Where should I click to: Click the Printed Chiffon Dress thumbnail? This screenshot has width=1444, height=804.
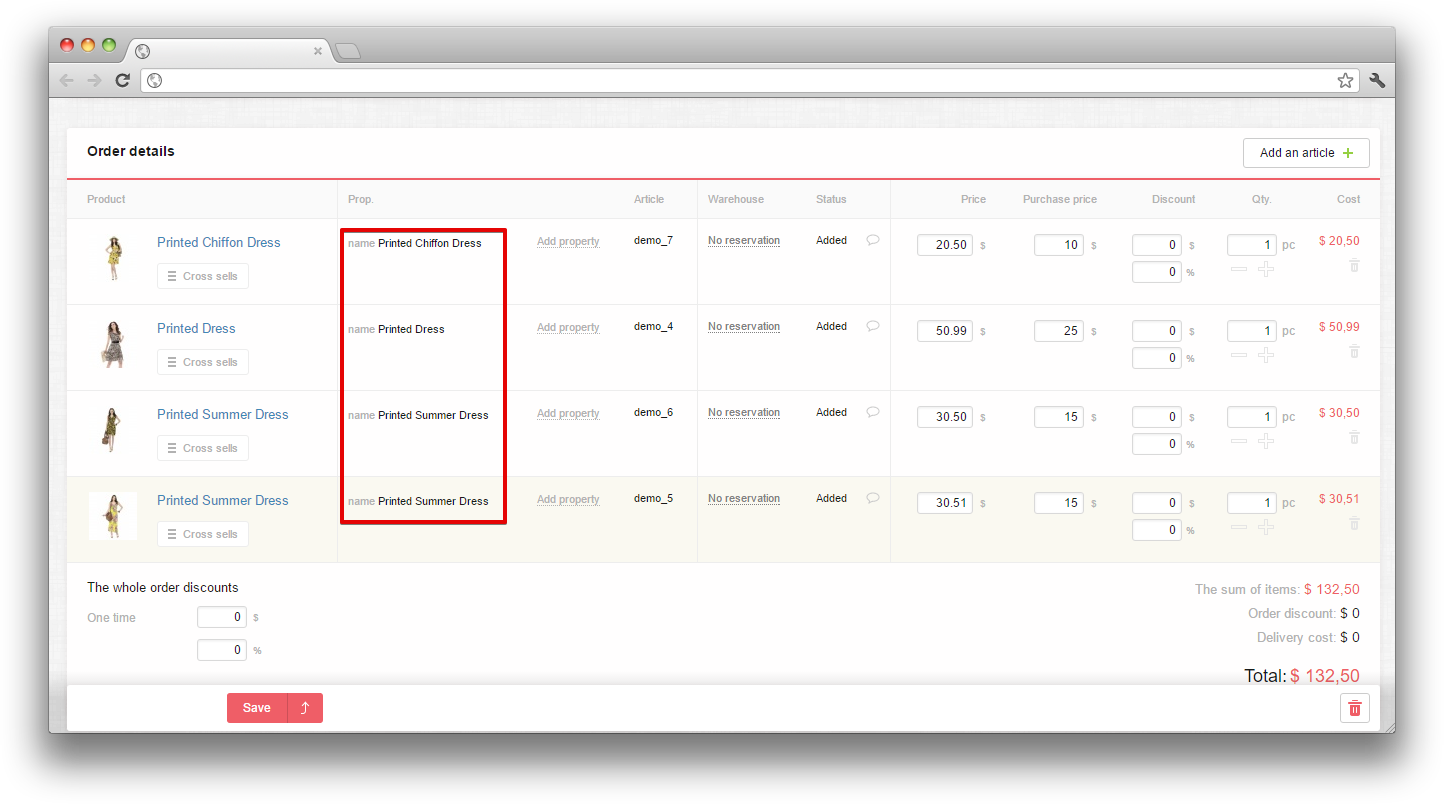click(x=113, y=258)
